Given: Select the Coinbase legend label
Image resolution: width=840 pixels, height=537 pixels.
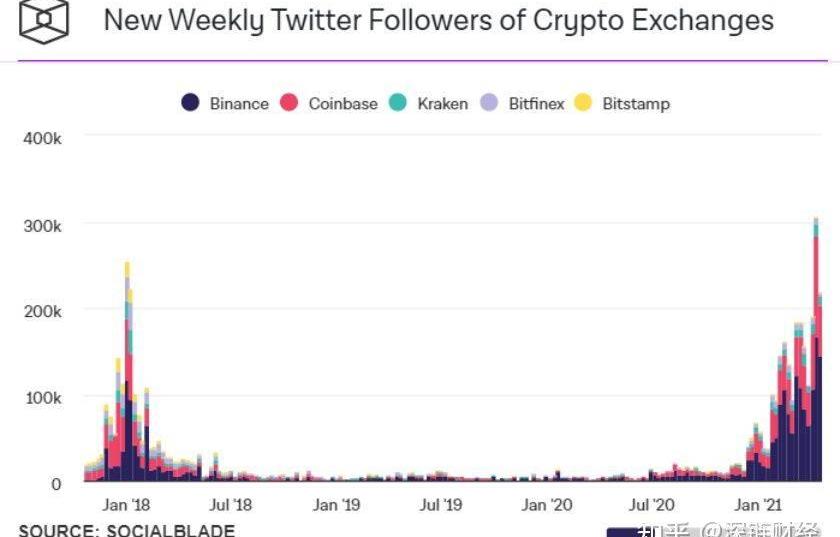Looking at the screenshot, I should click(x=343, y=104).
